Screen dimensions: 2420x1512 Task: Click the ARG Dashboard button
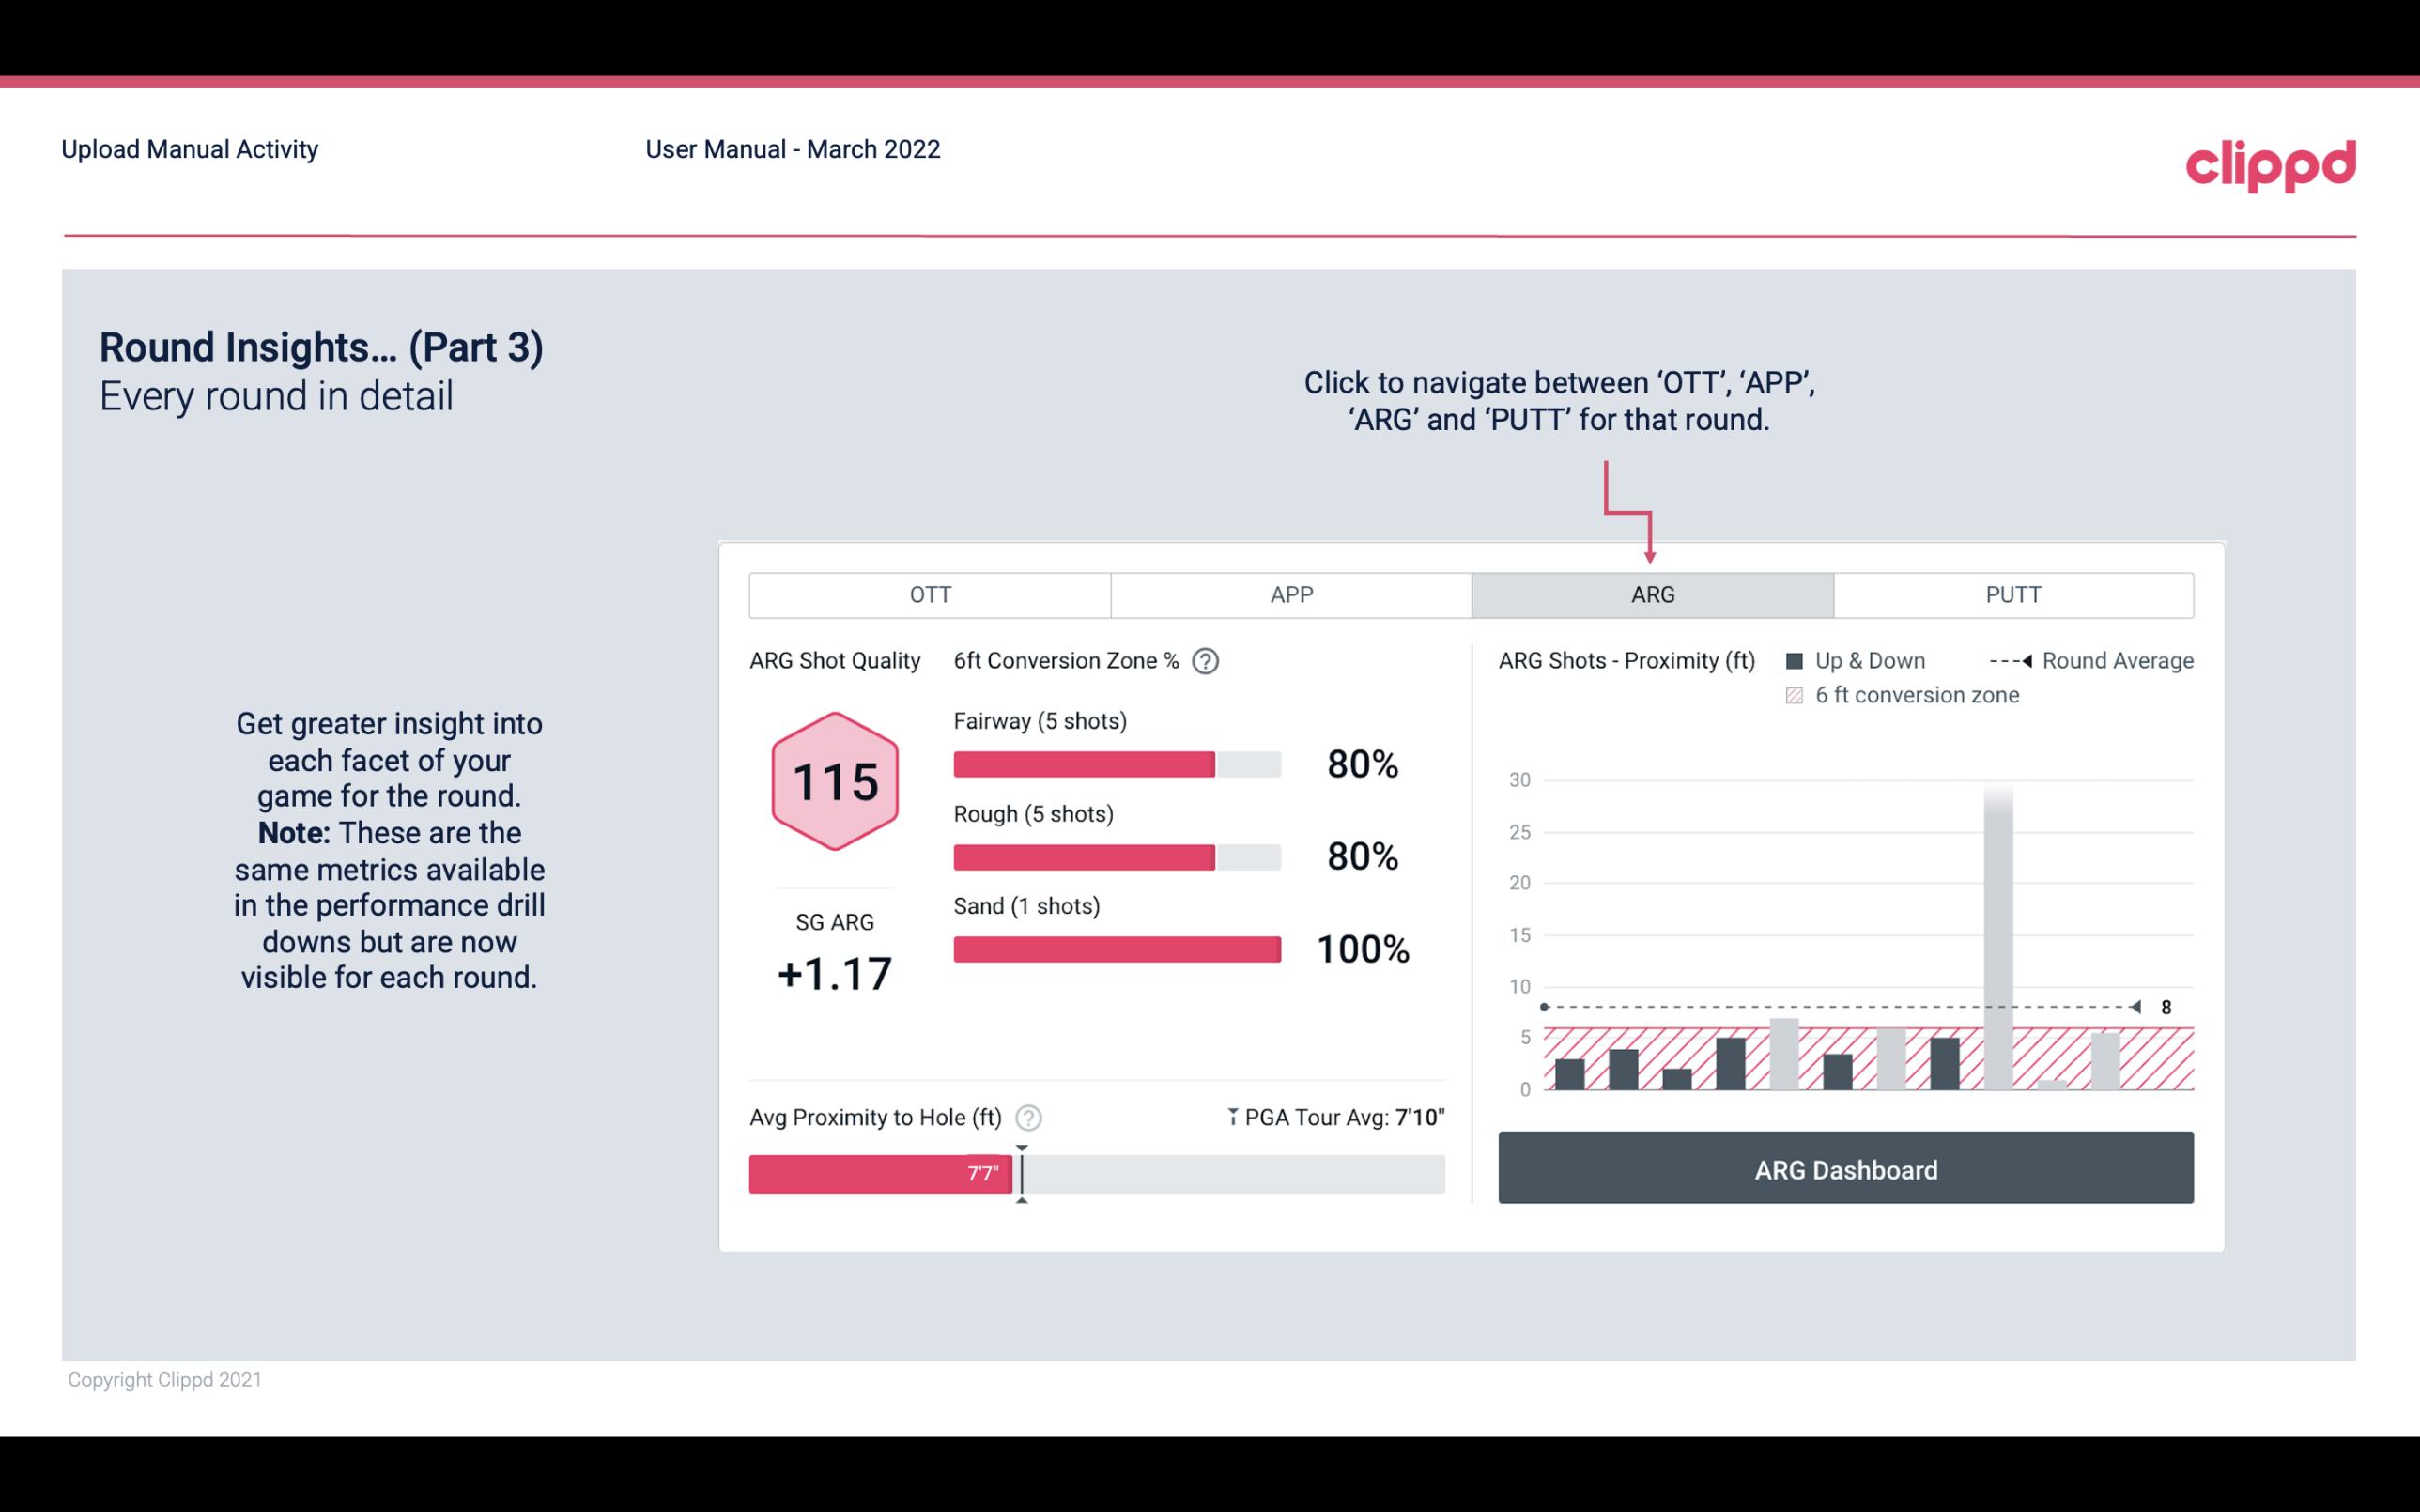pos(1847,1169)
